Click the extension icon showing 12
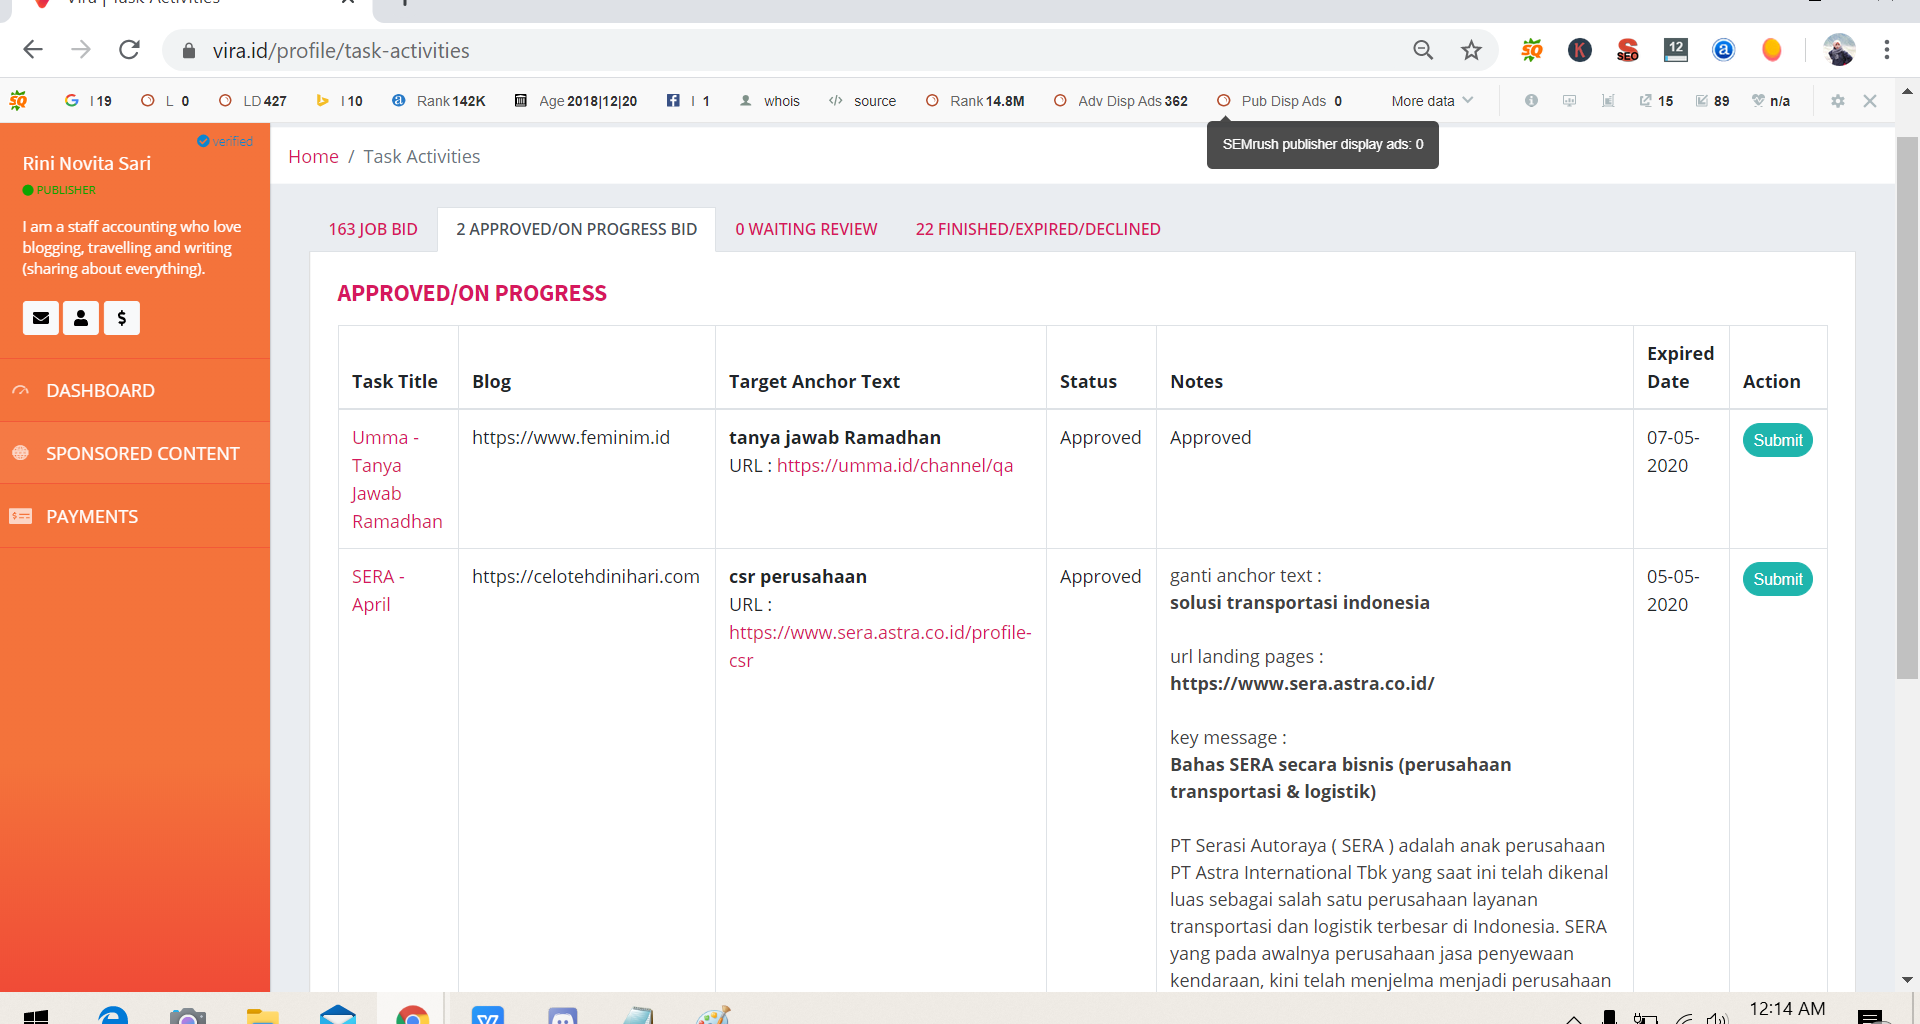Screen dimensions: 1920x1024 click(x=1676, y=50)
